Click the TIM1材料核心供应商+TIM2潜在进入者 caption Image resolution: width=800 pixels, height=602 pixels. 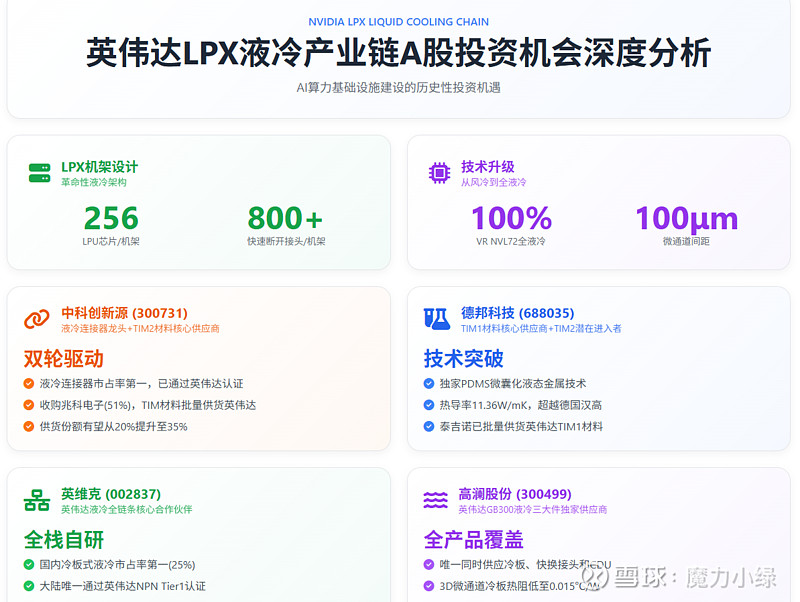tap(541, 329)
